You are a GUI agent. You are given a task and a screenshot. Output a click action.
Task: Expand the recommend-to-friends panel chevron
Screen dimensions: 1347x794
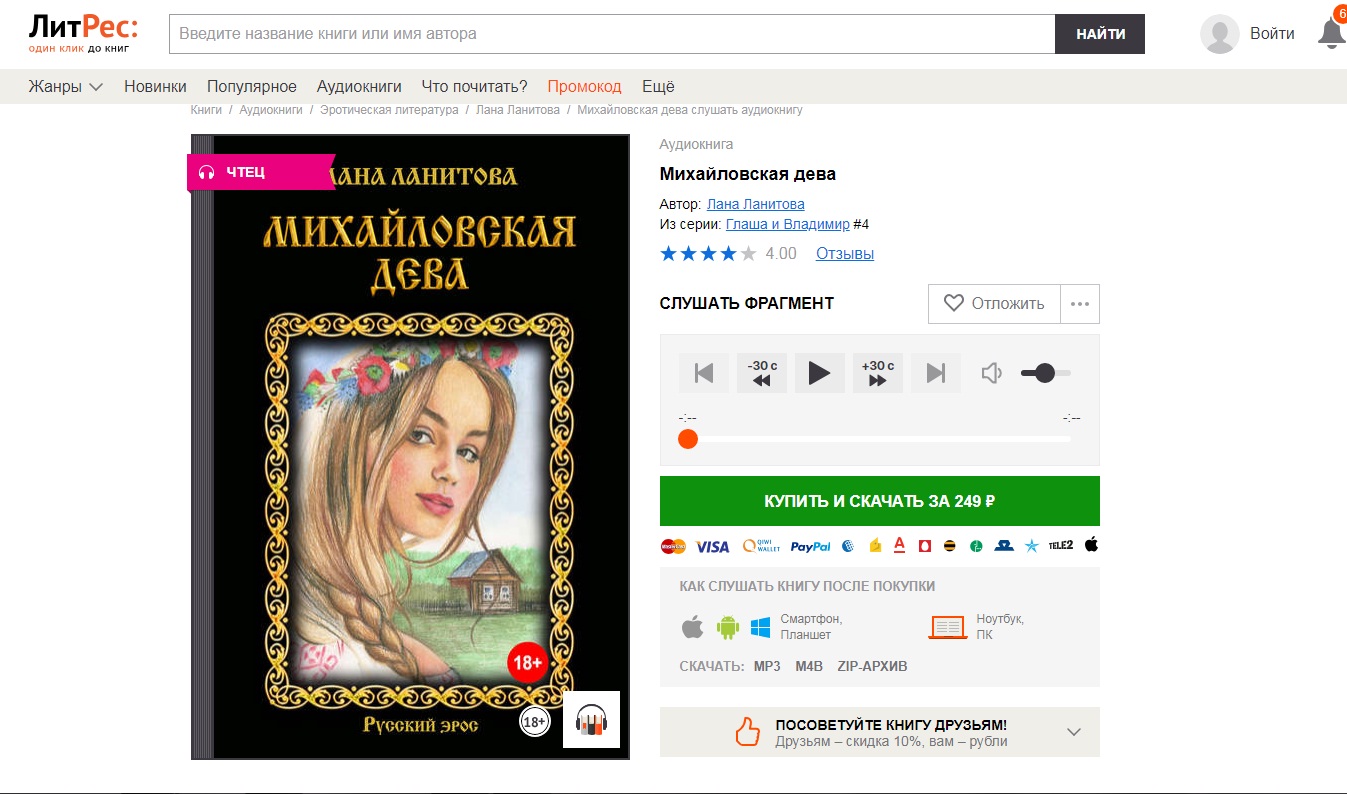[1074, 732]
